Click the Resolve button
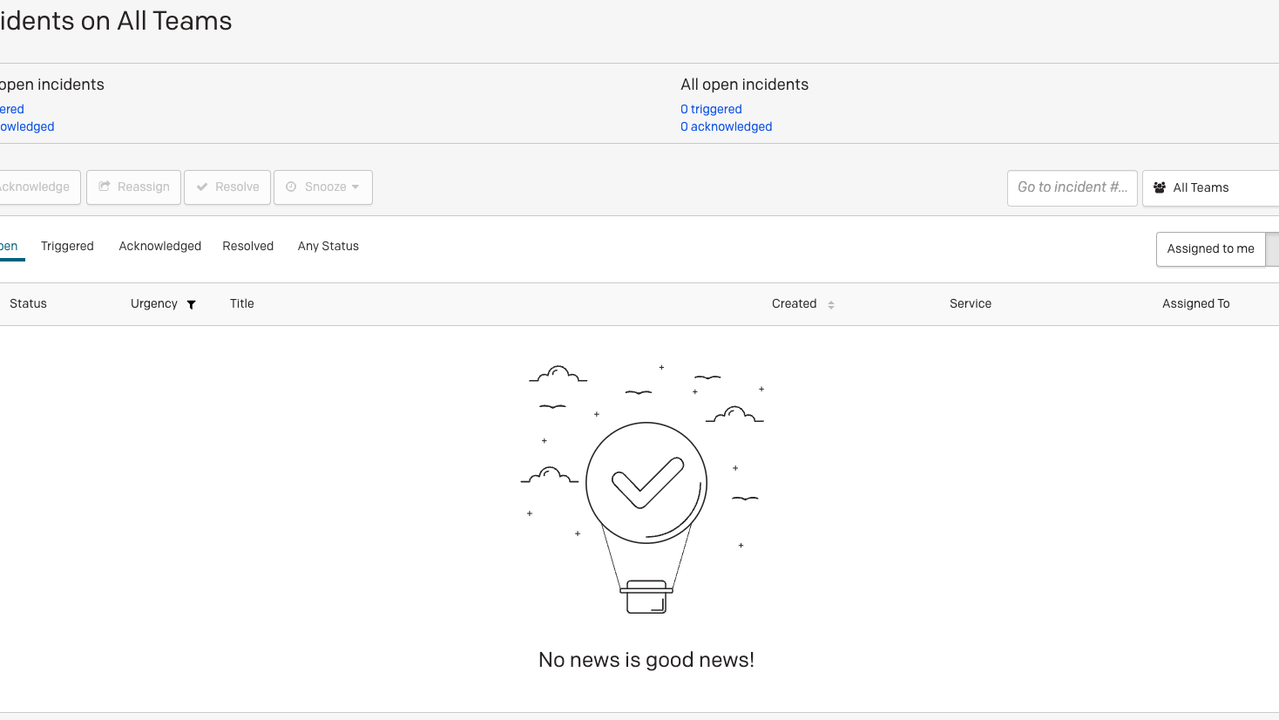This screenshot has height=720, width=1279. 227,187
